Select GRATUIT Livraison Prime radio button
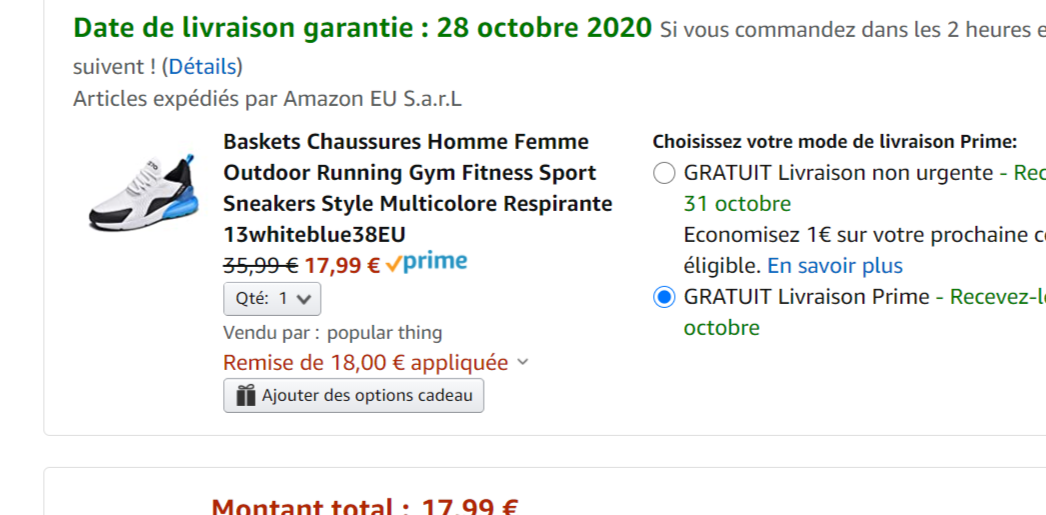This screenshot has width=1046, height=515. coord(664,297)
